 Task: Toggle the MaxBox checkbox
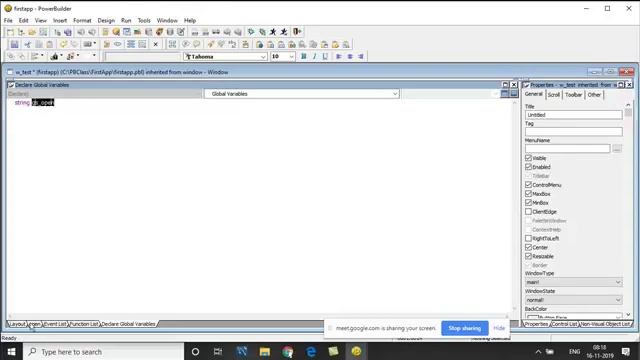click(x=529, y=194)
